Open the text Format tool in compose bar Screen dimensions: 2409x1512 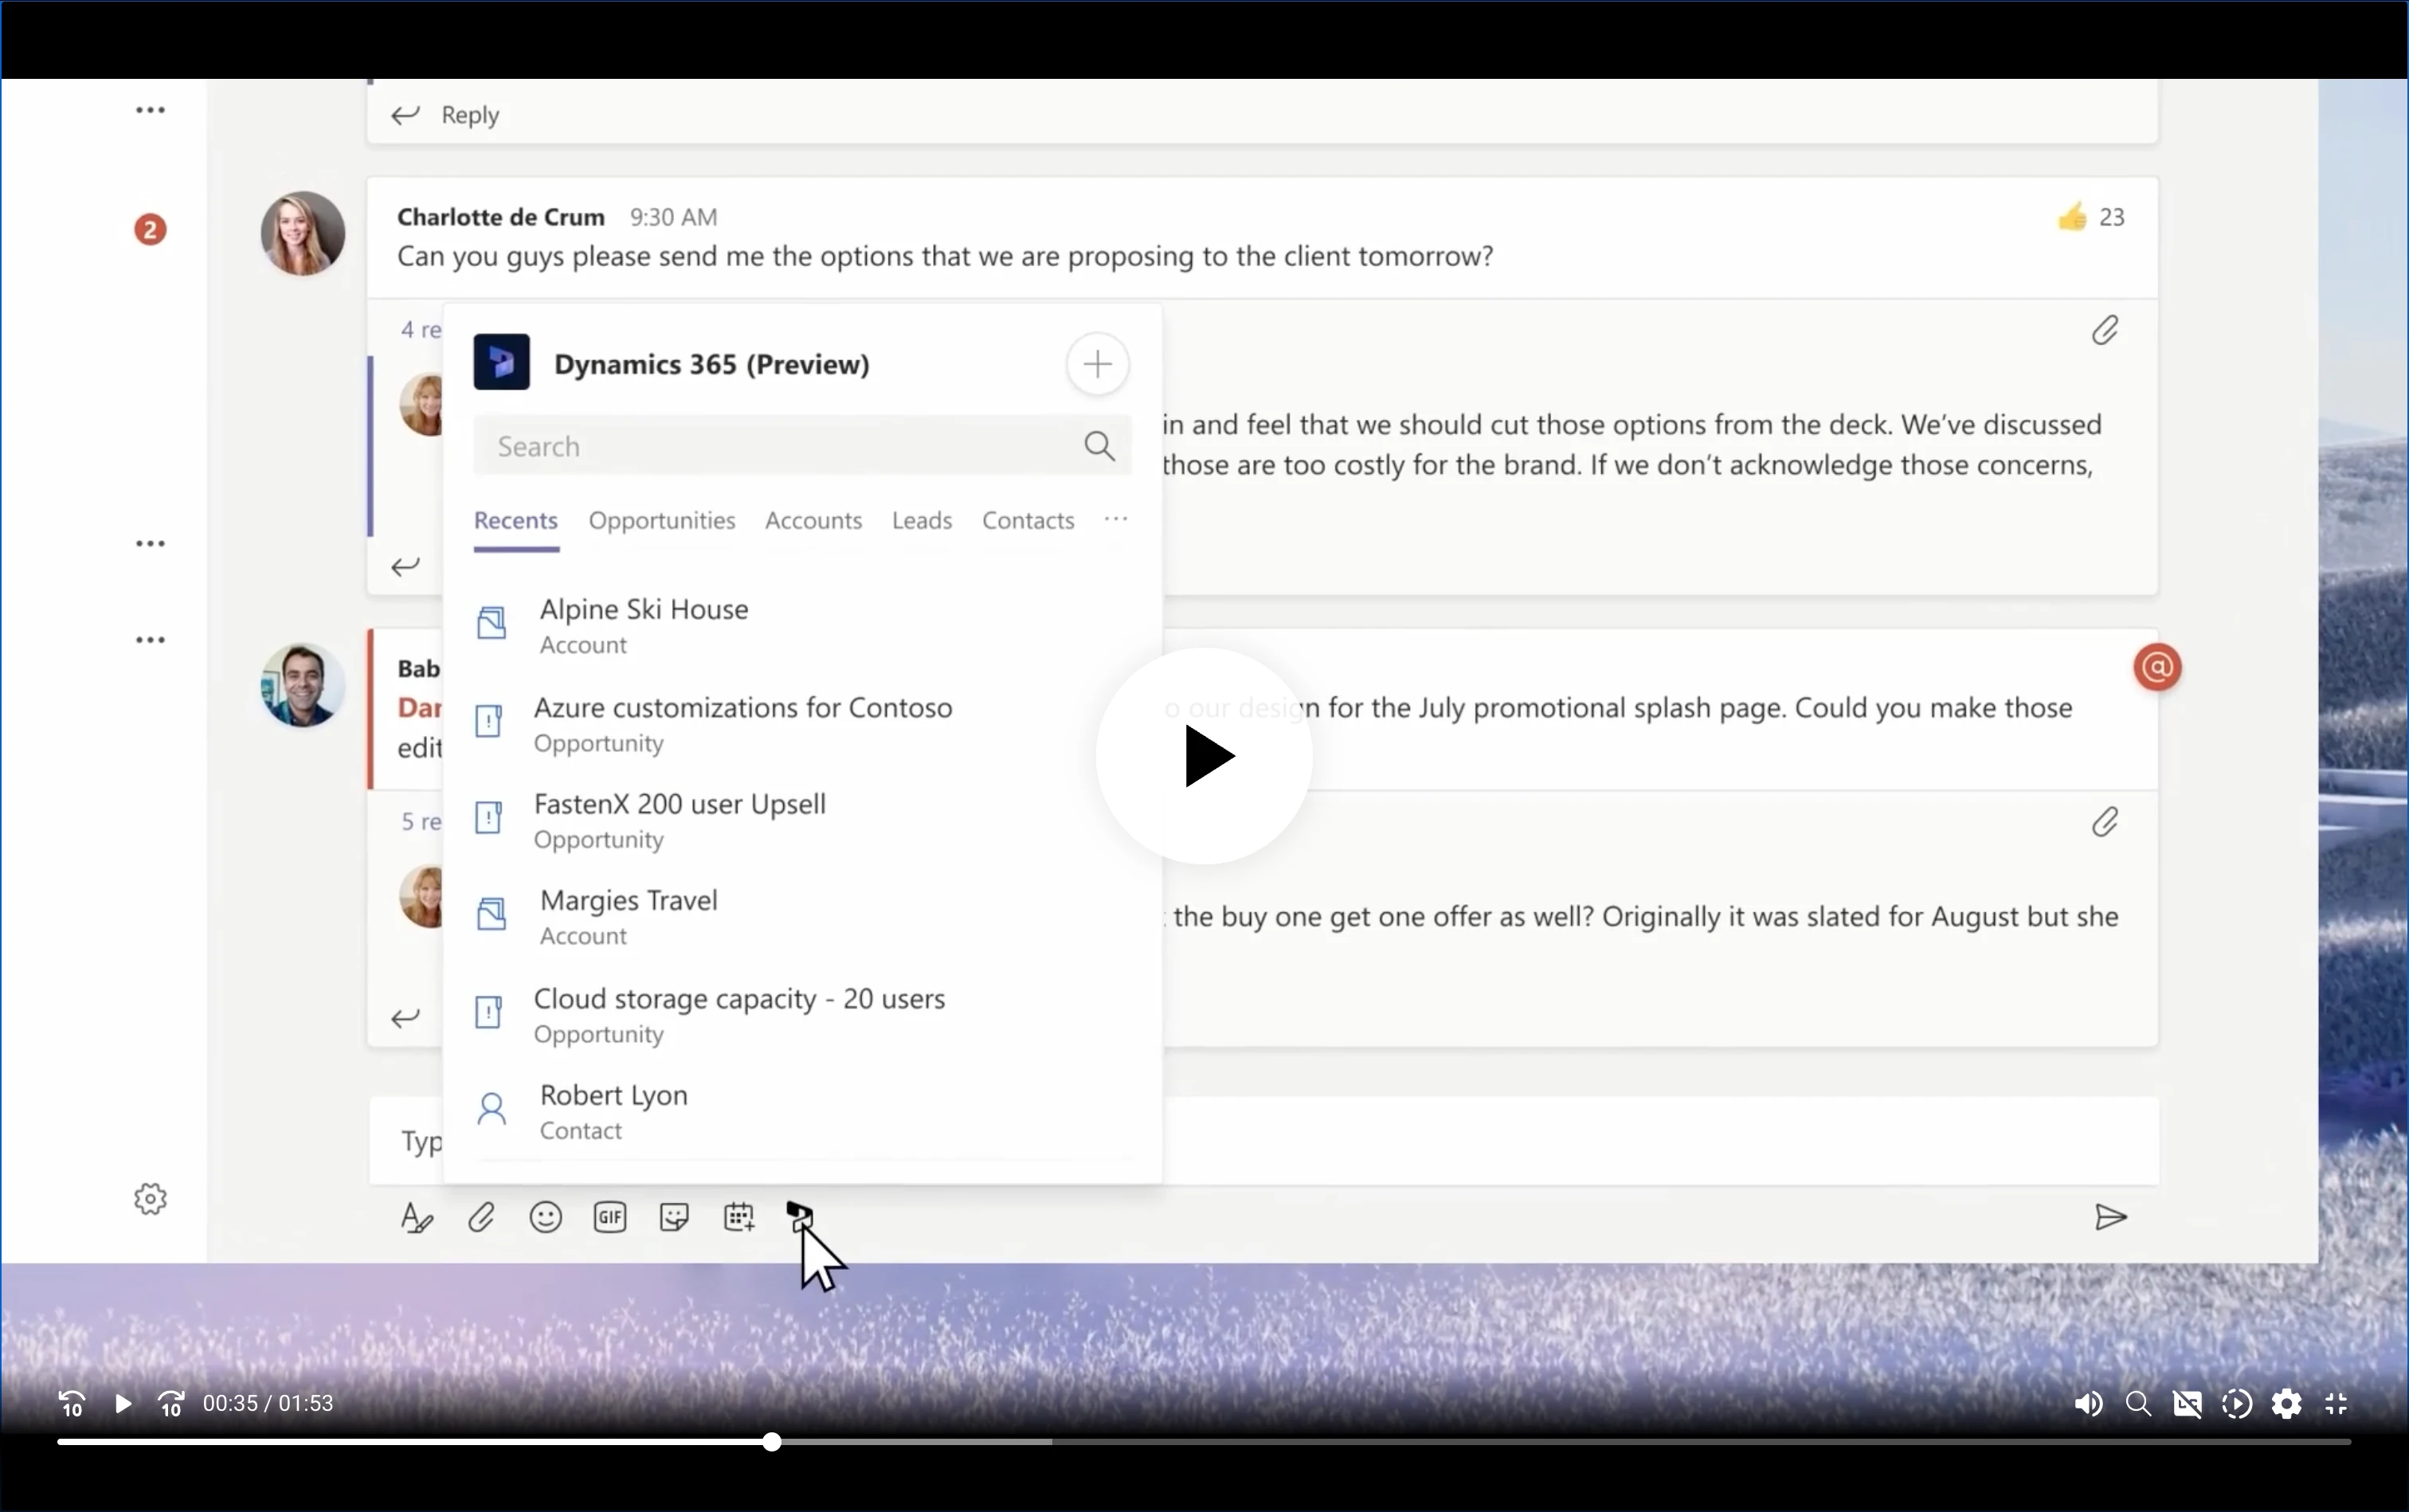tap(416, 1217)
